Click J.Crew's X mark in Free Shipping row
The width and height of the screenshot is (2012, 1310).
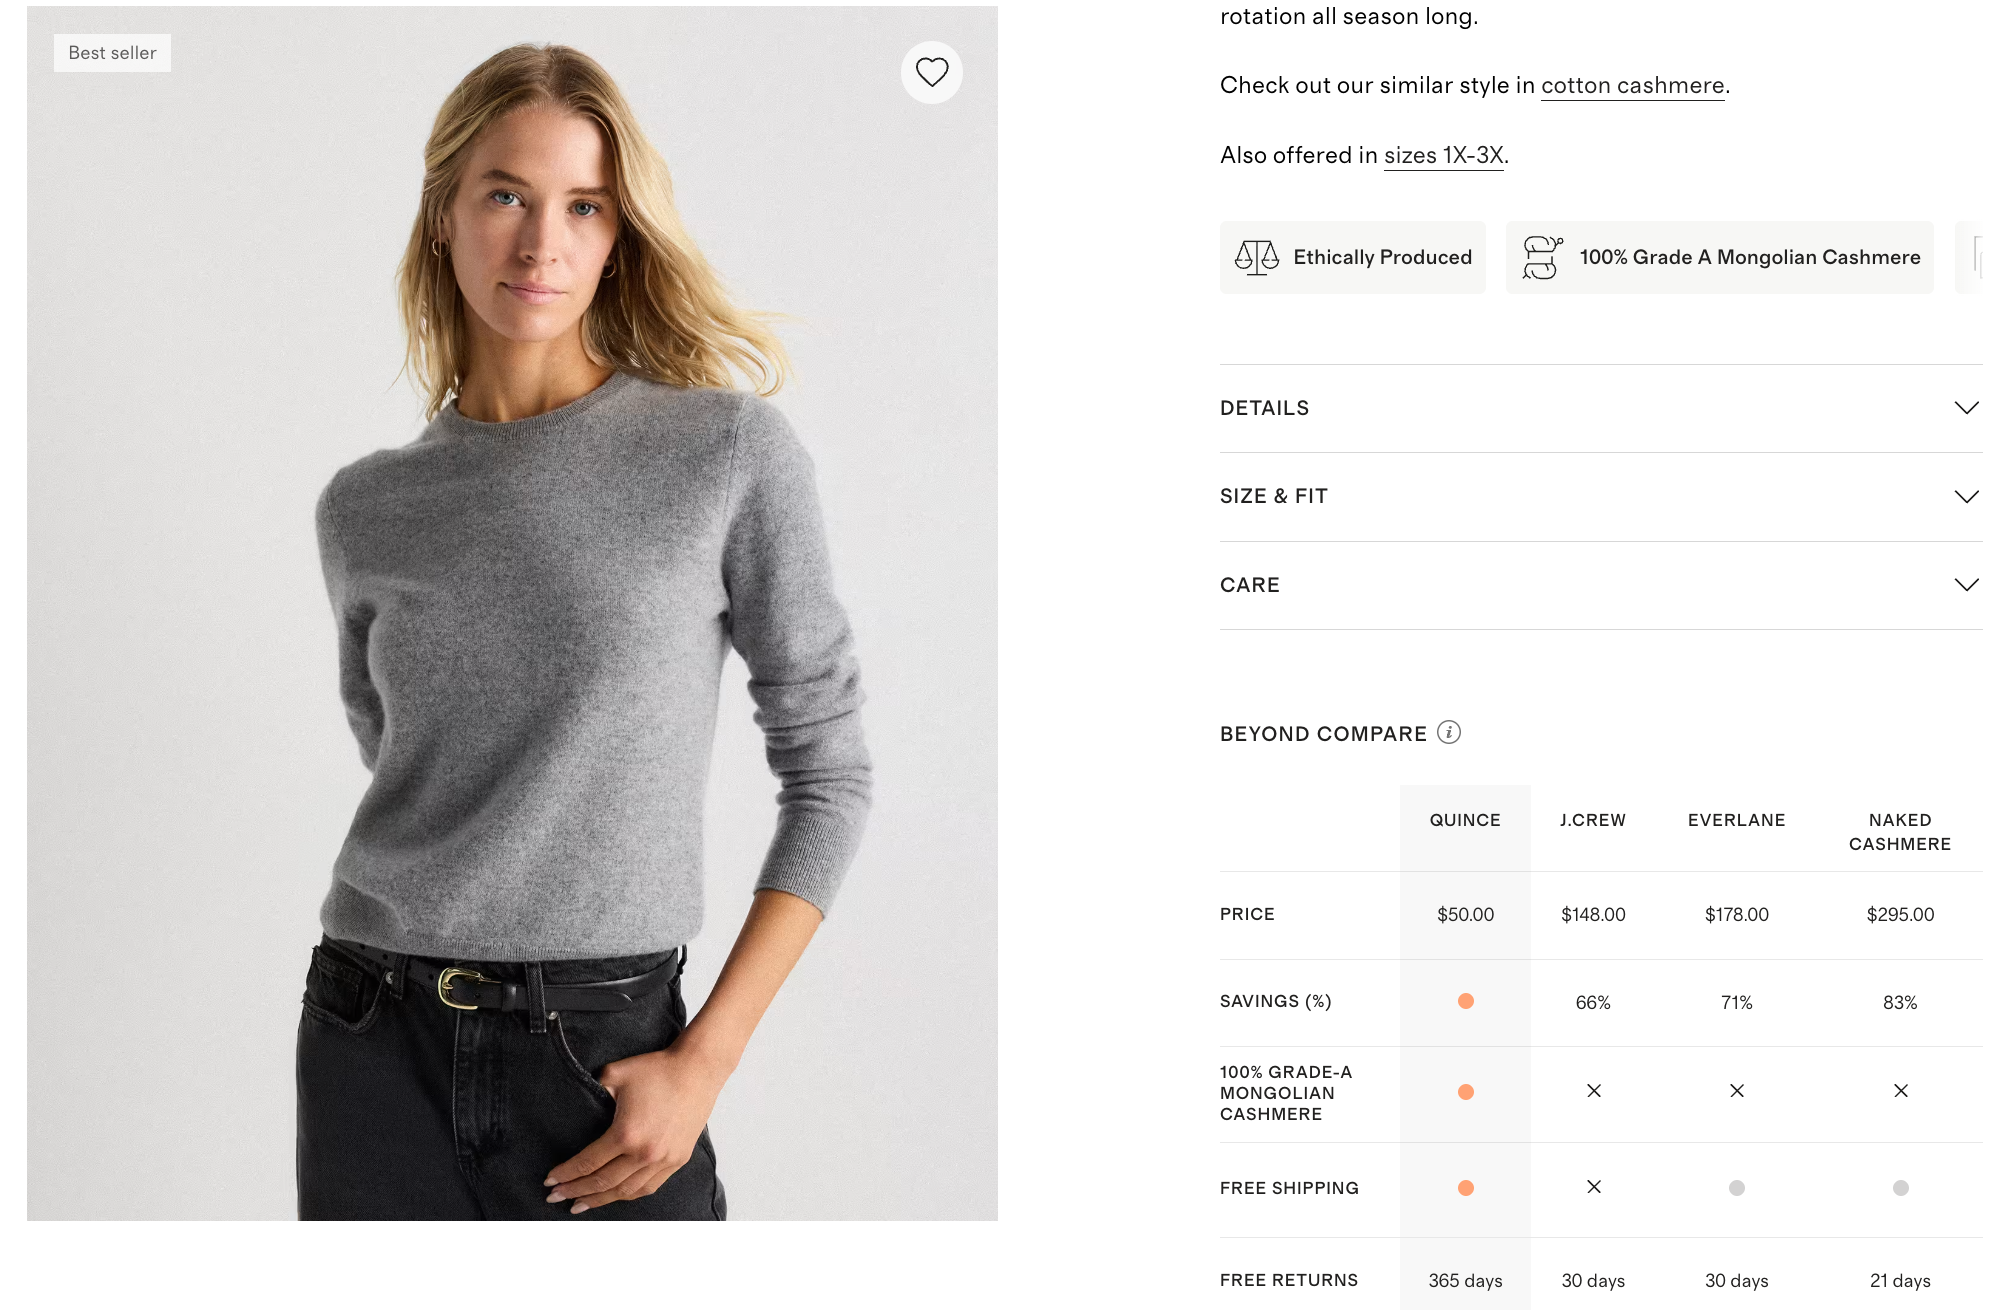point(1594,1187)
